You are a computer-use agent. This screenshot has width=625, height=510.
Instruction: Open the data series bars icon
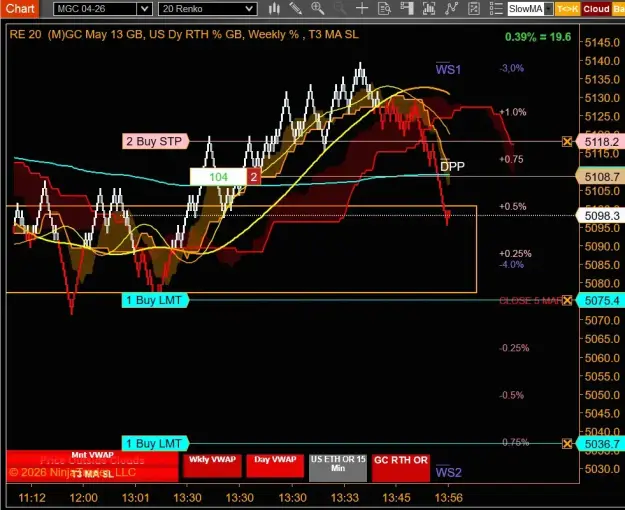tap(429, 8)
